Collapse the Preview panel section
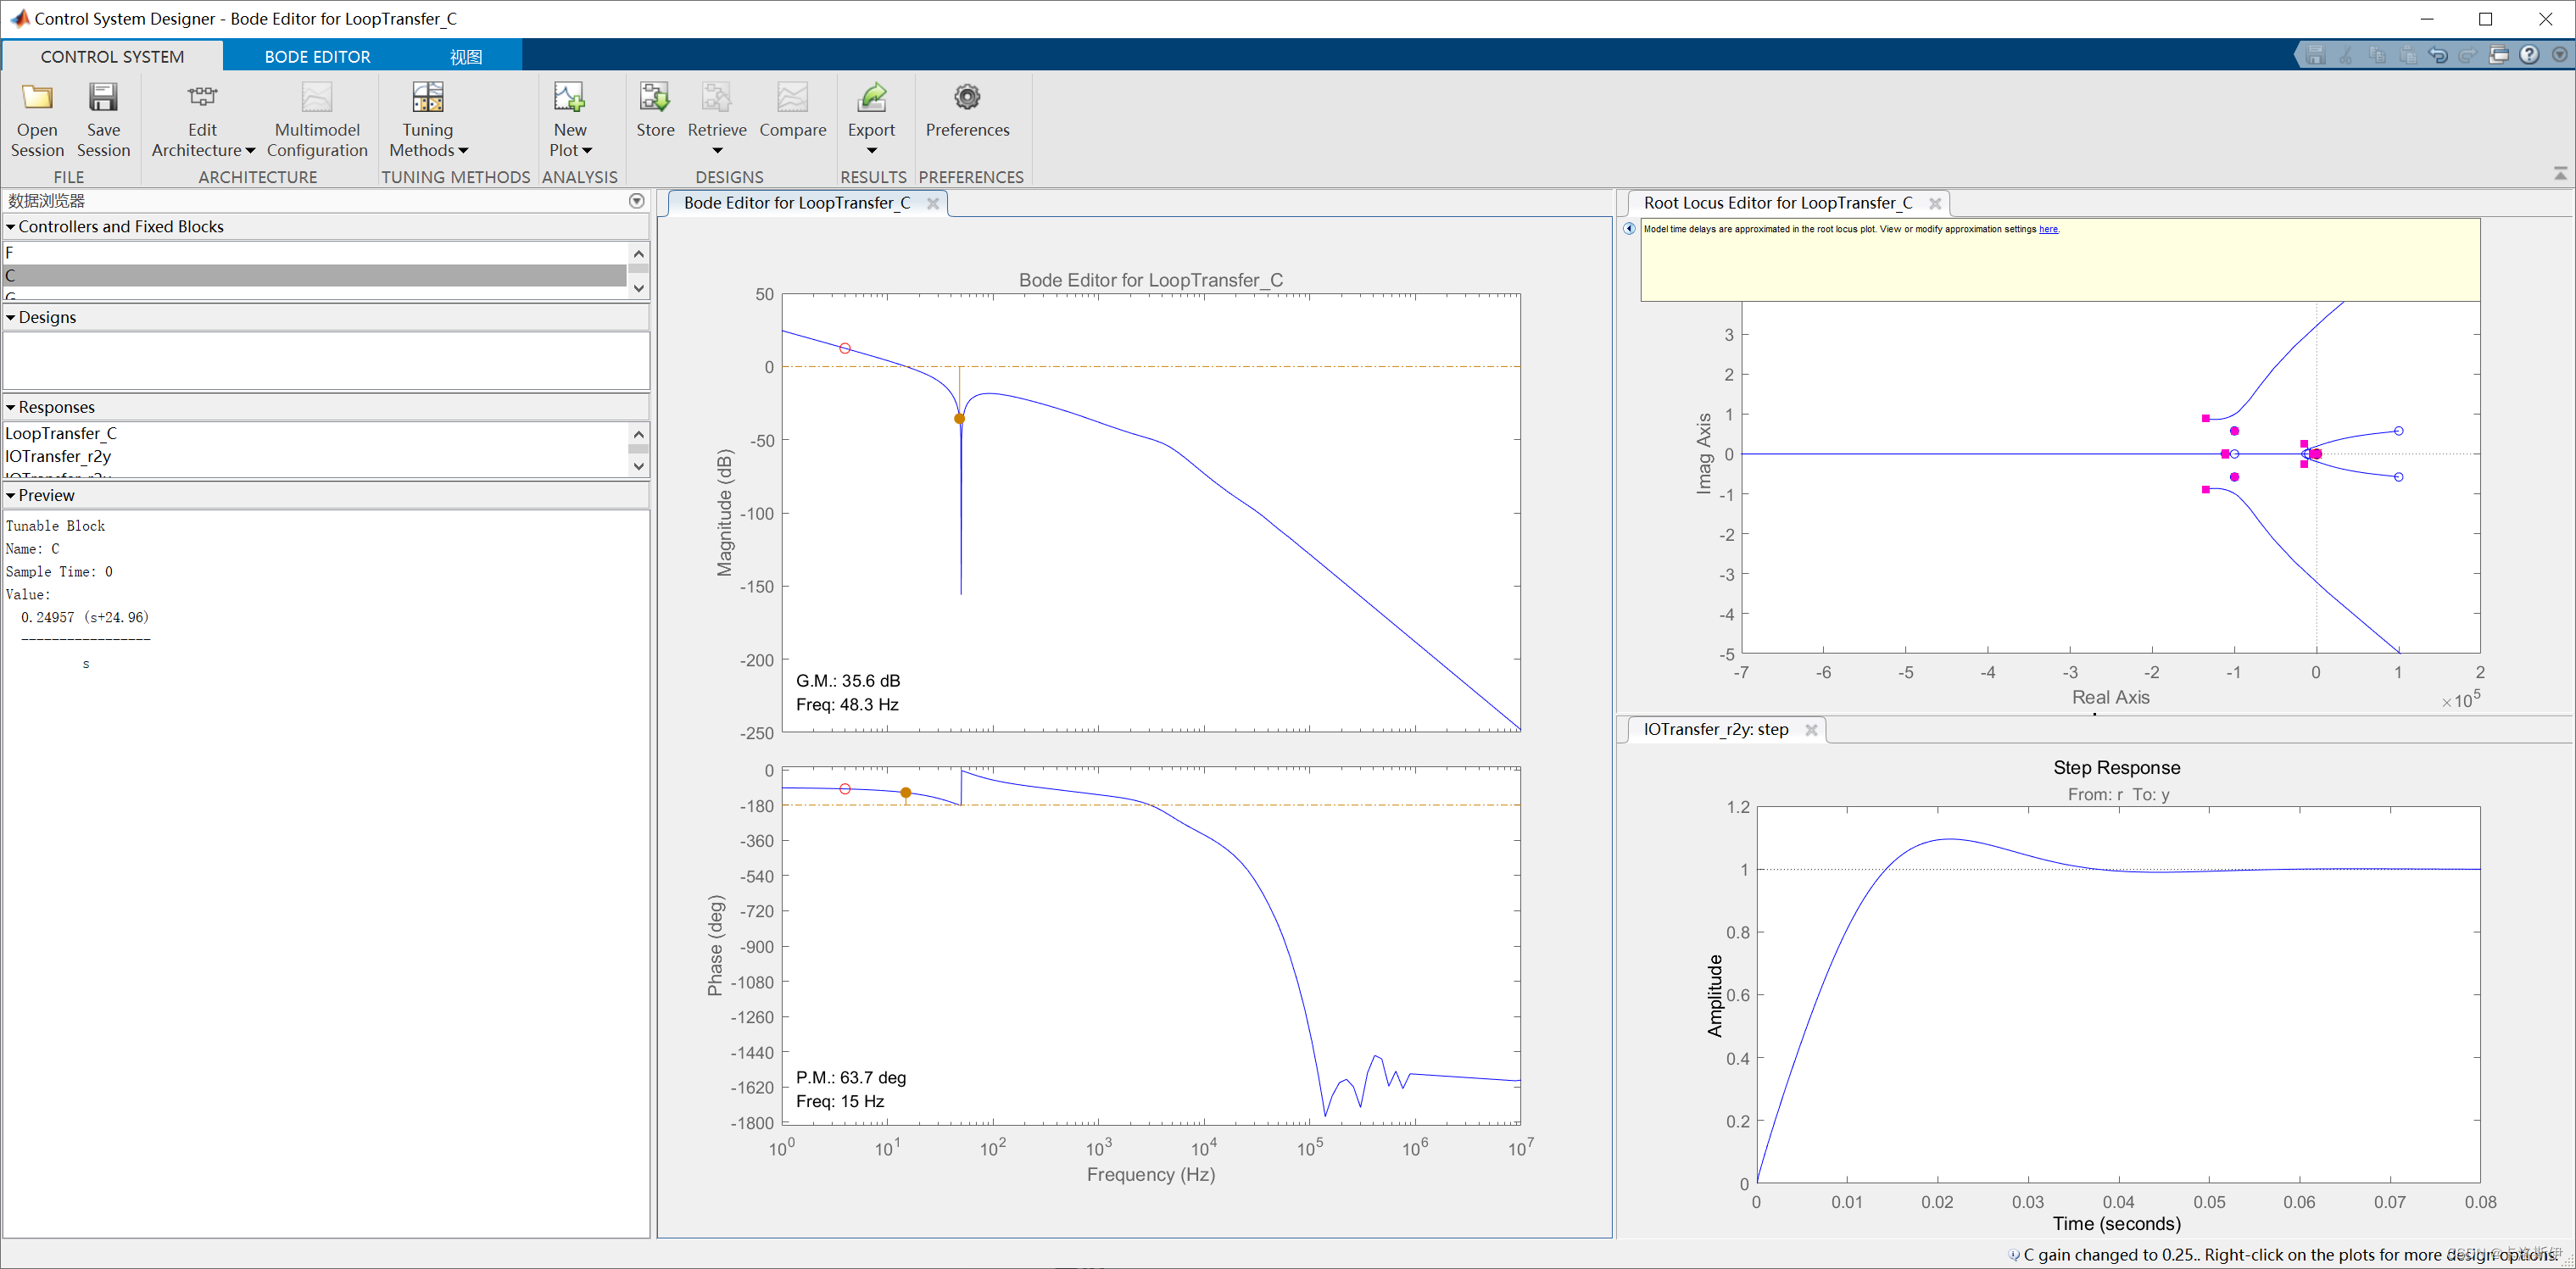Viewport: 2576px width, 1269px height. pyautogui.click(x=11, y=496)
